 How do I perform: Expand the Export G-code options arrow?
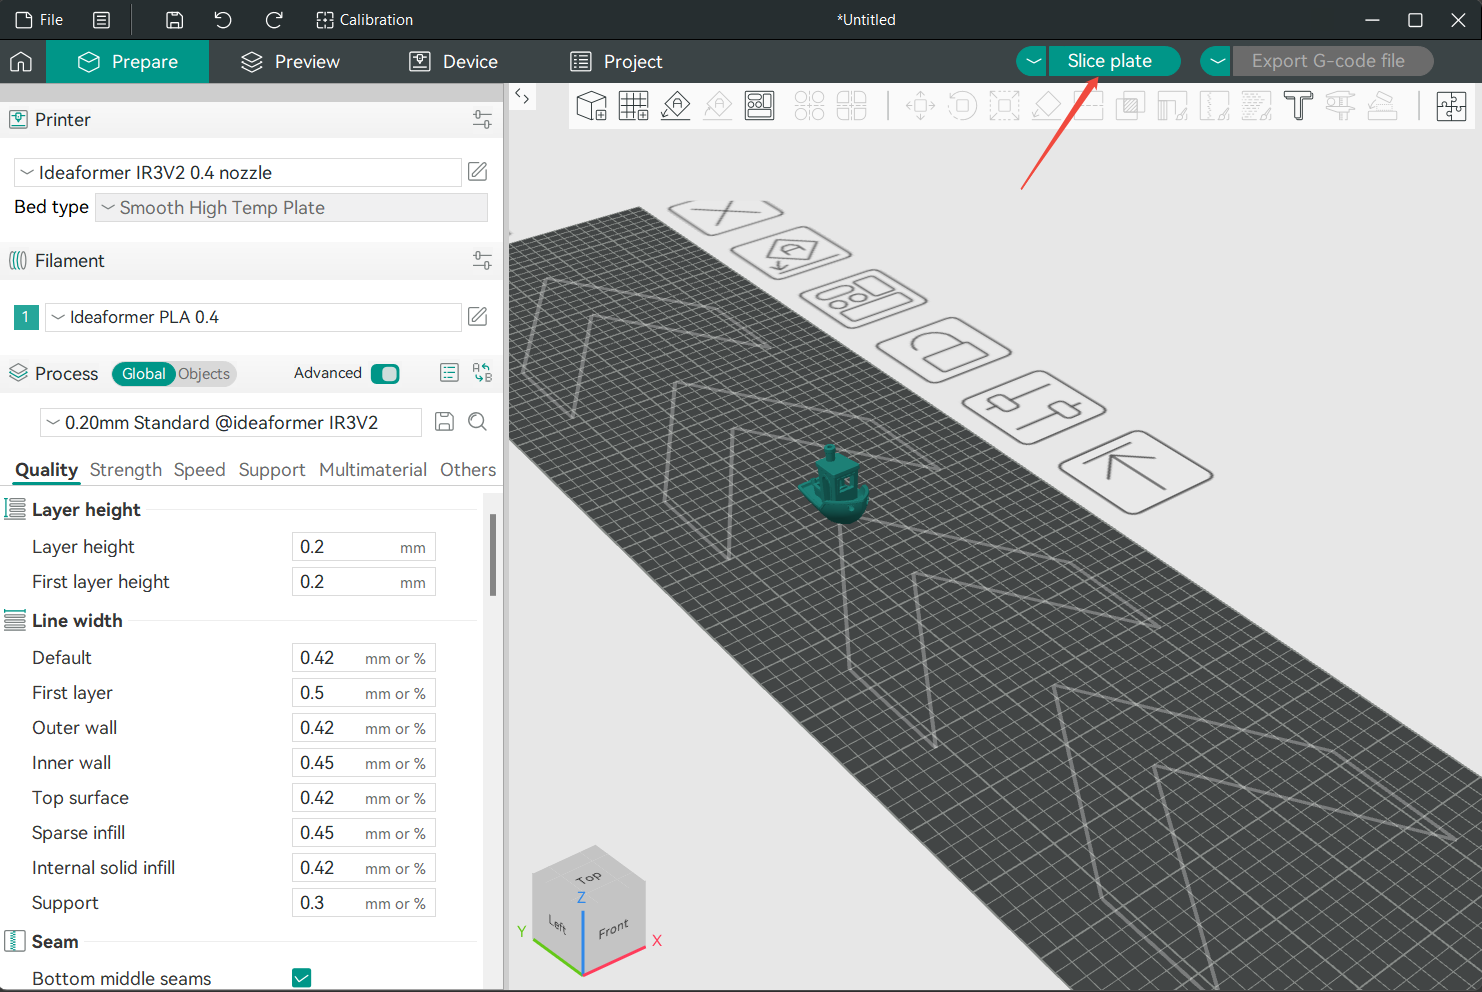pyautogui.click(x=1216, y=61)
